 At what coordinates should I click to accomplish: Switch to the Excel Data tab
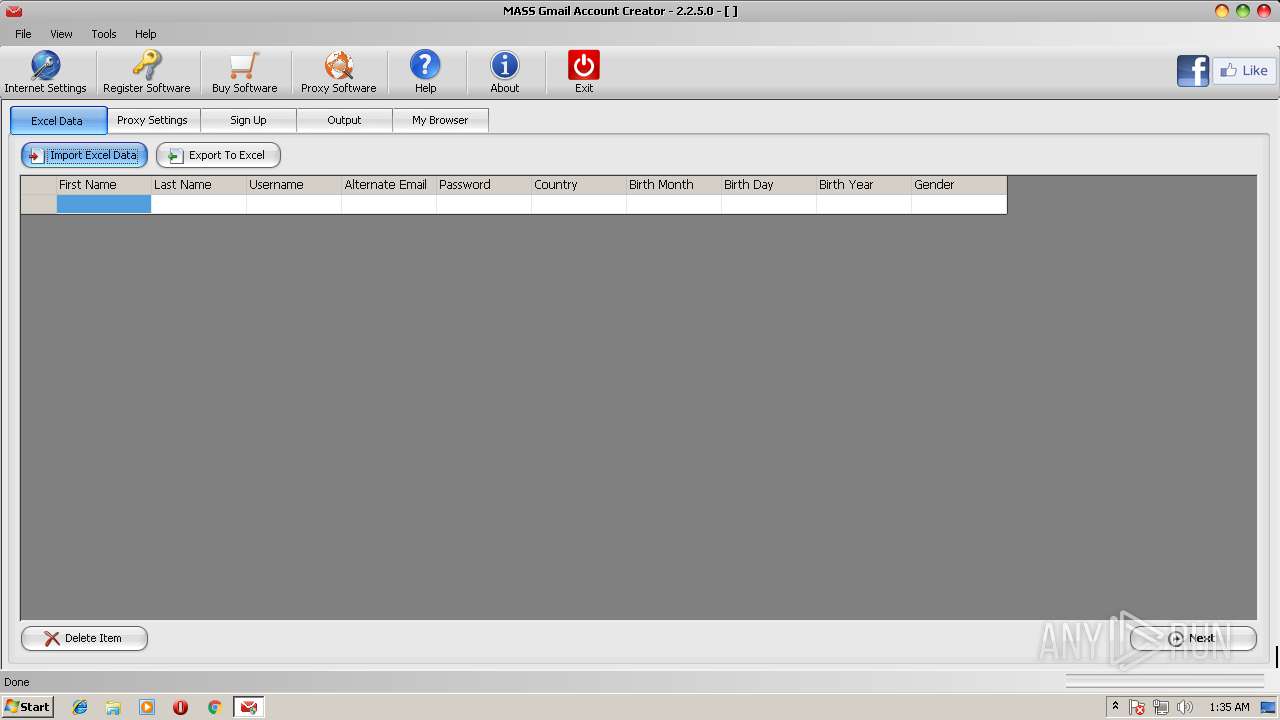58,121
